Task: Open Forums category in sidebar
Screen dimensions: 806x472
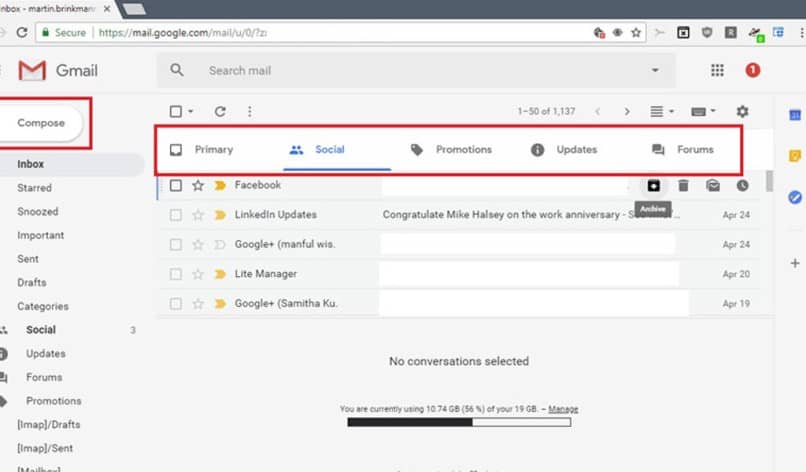Action: (44, 377)
